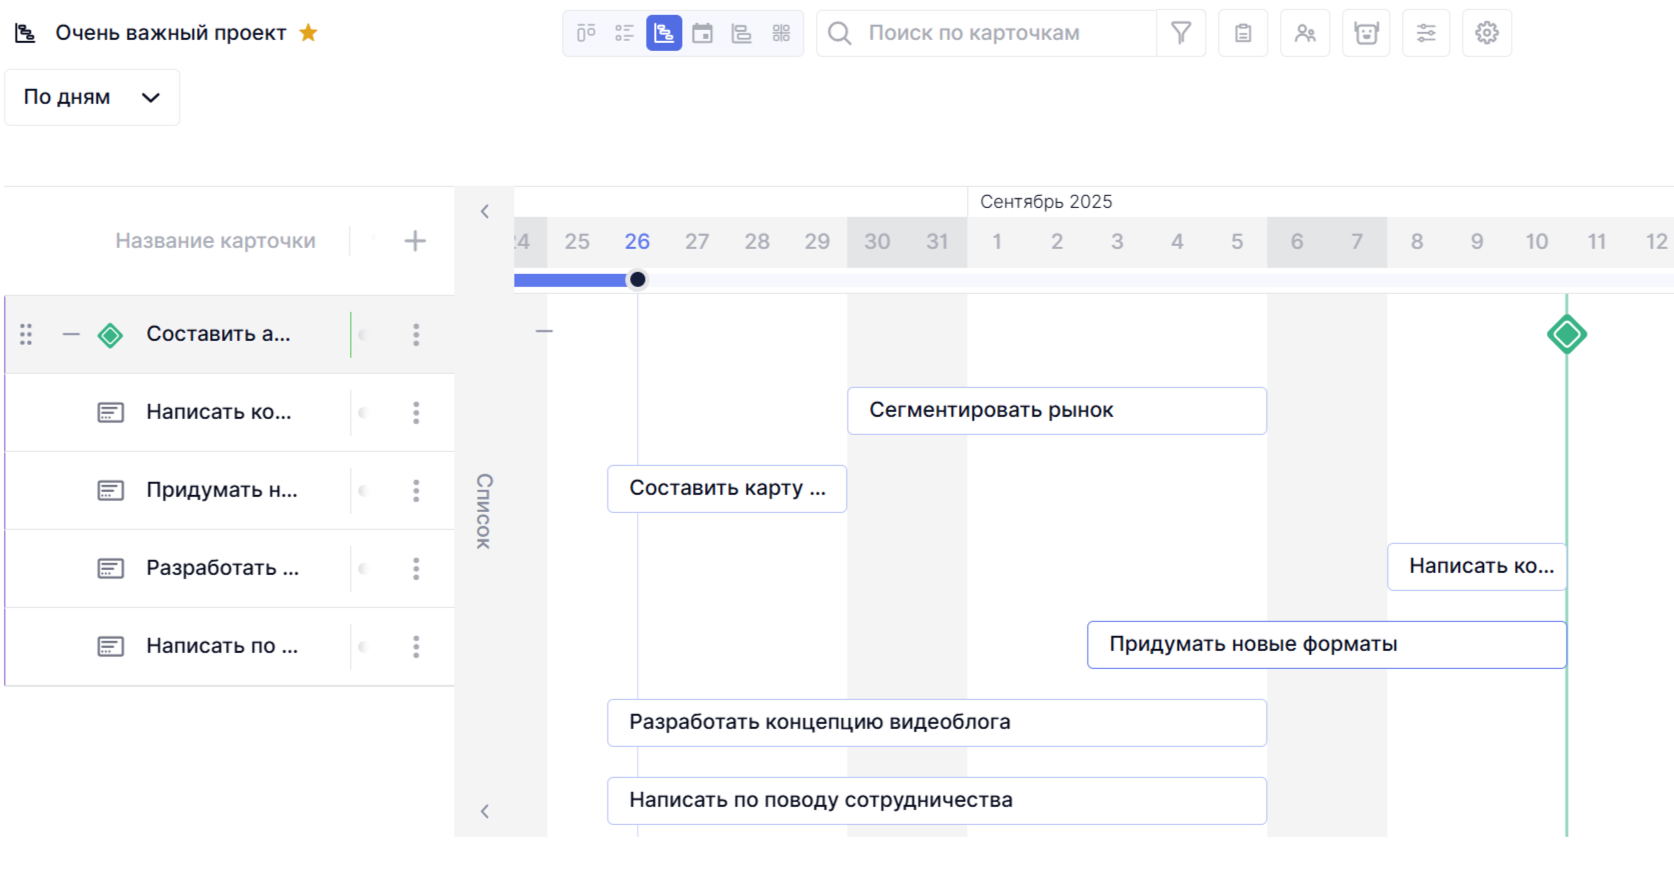The width and height of the screenshot is (1674, 895).
Task: Click the "Сентябрь 2025" month label
Action: [1046, 202]
